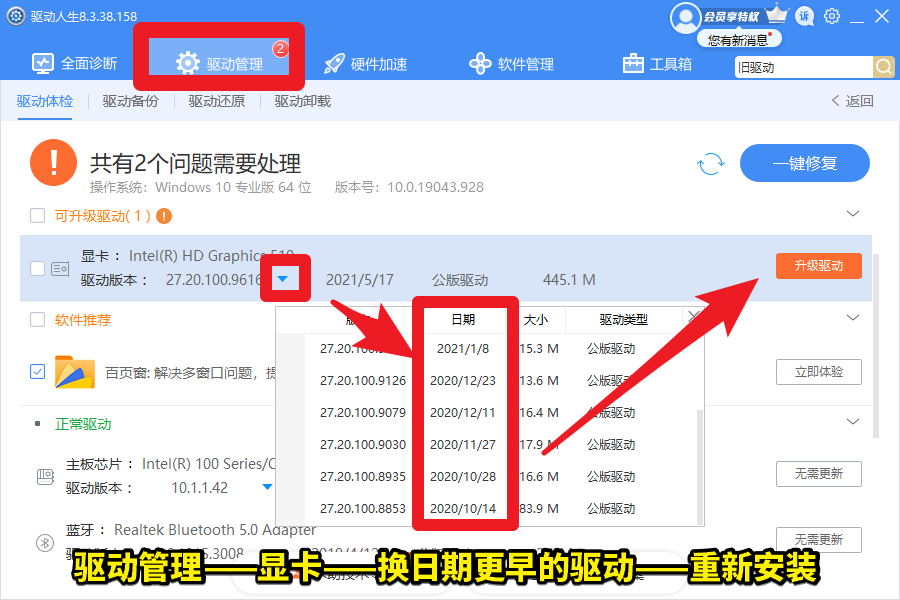Click the large orange exclamation alert icon
900x600 pixels.
click(53, 162)
